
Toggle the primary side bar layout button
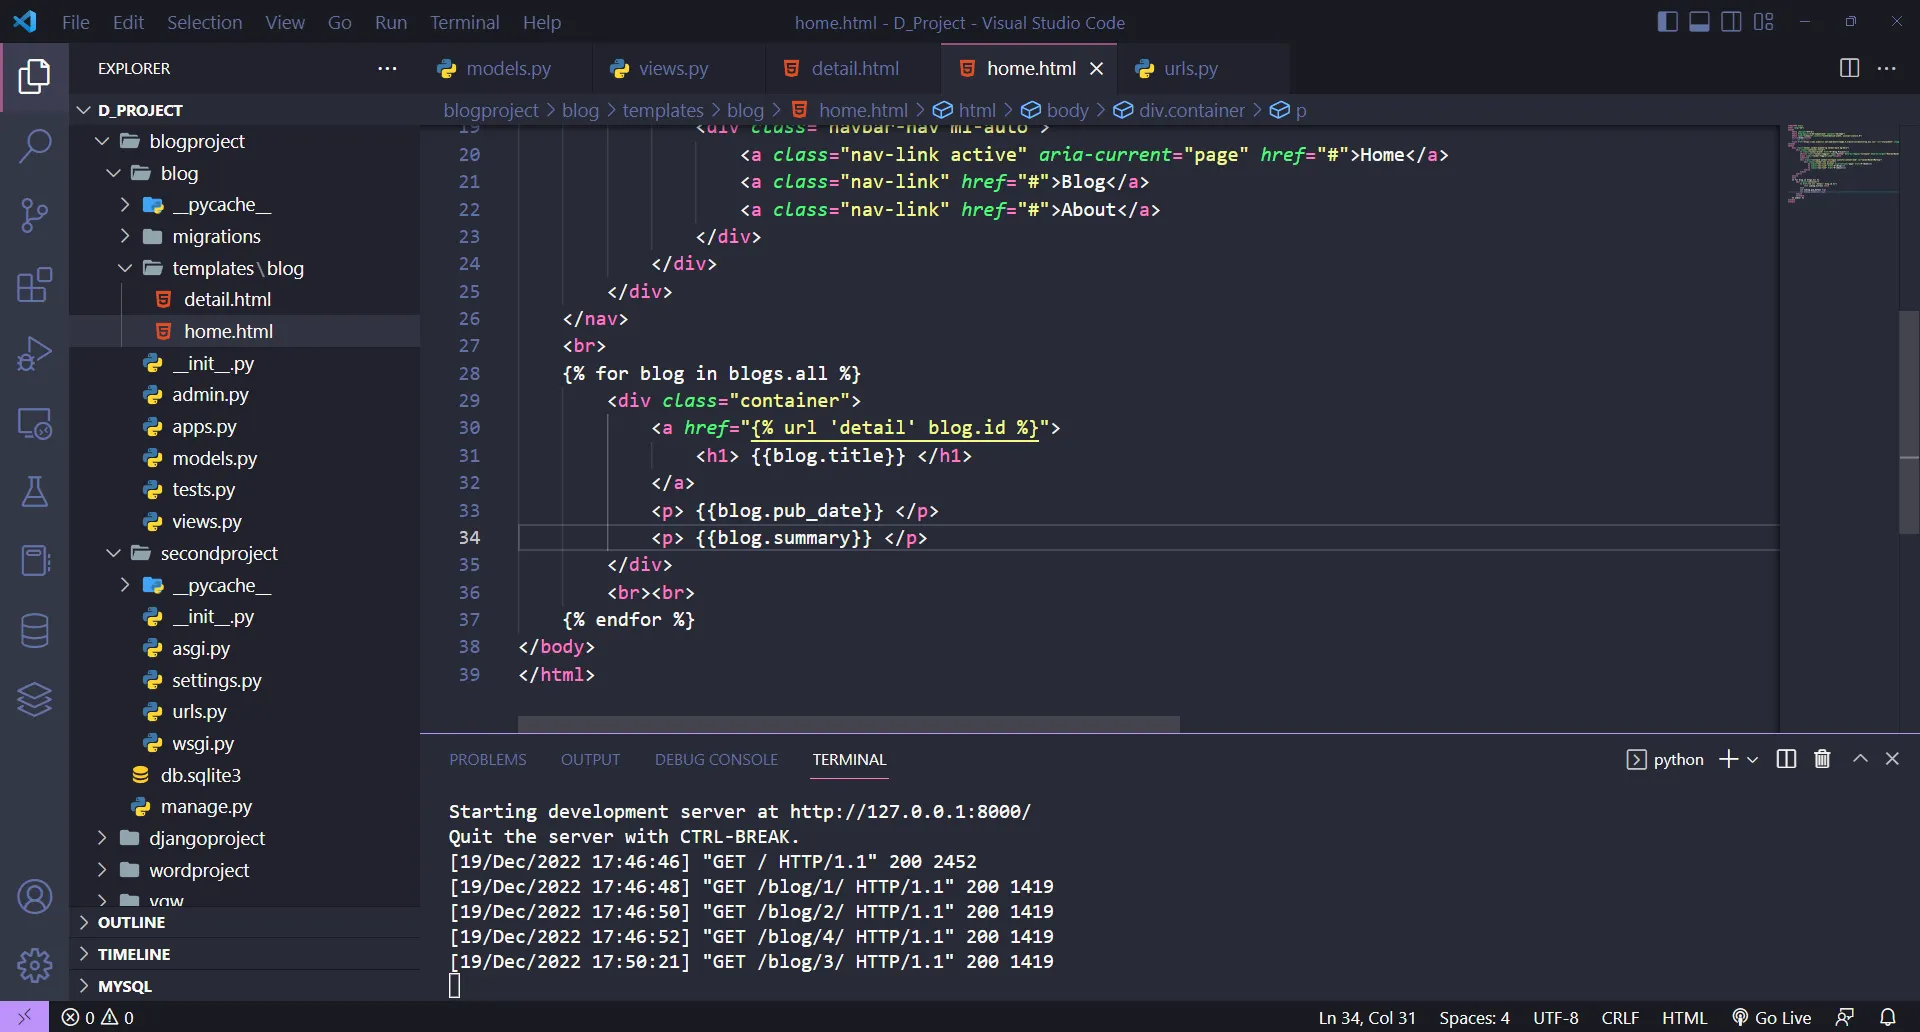pos(1667,22)
